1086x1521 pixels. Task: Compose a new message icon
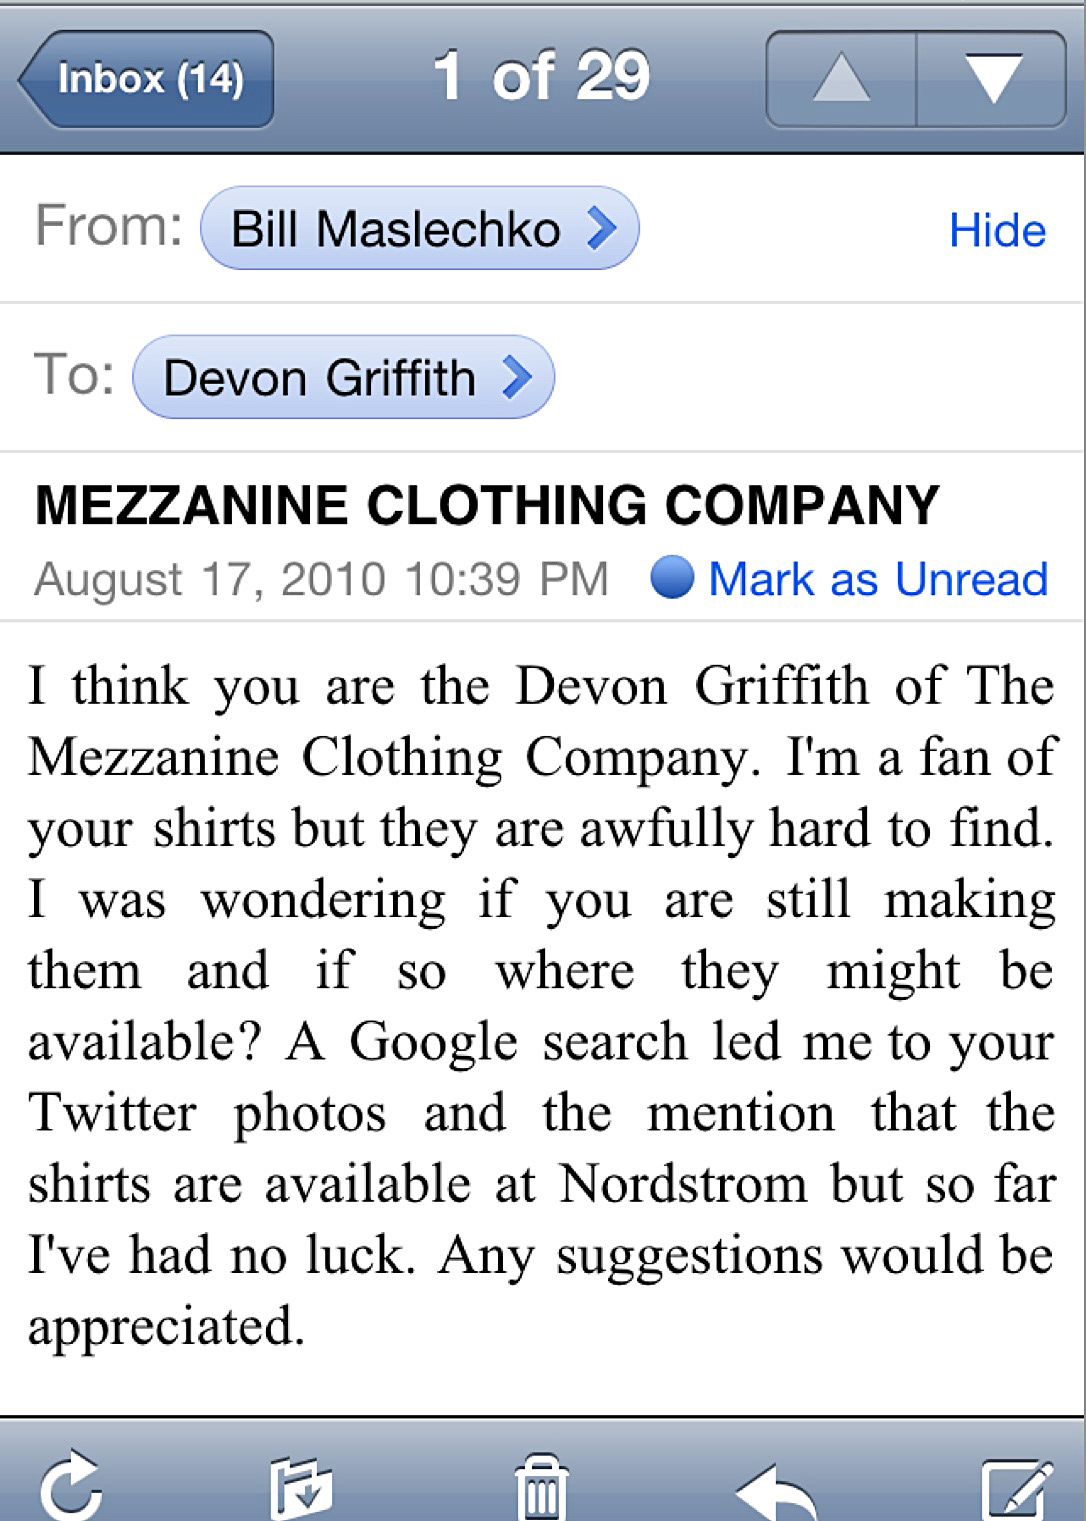[x=1017, y=1489]
